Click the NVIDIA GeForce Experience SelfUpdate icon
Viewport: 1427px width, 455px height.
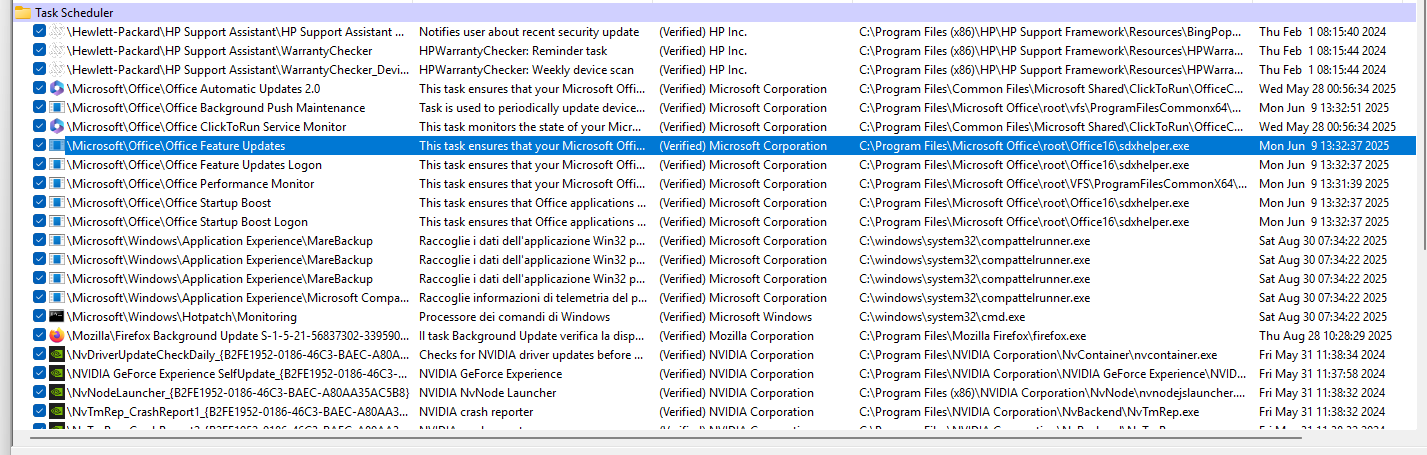57,374
